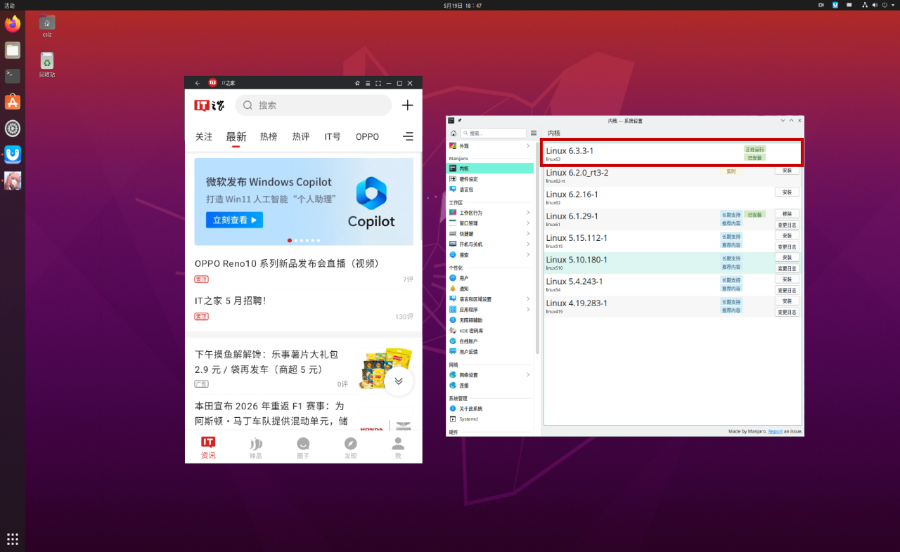This screenshot has height=552, width=900.
Task: Open the Files manager in the dock
Action: tap(13, 50)
